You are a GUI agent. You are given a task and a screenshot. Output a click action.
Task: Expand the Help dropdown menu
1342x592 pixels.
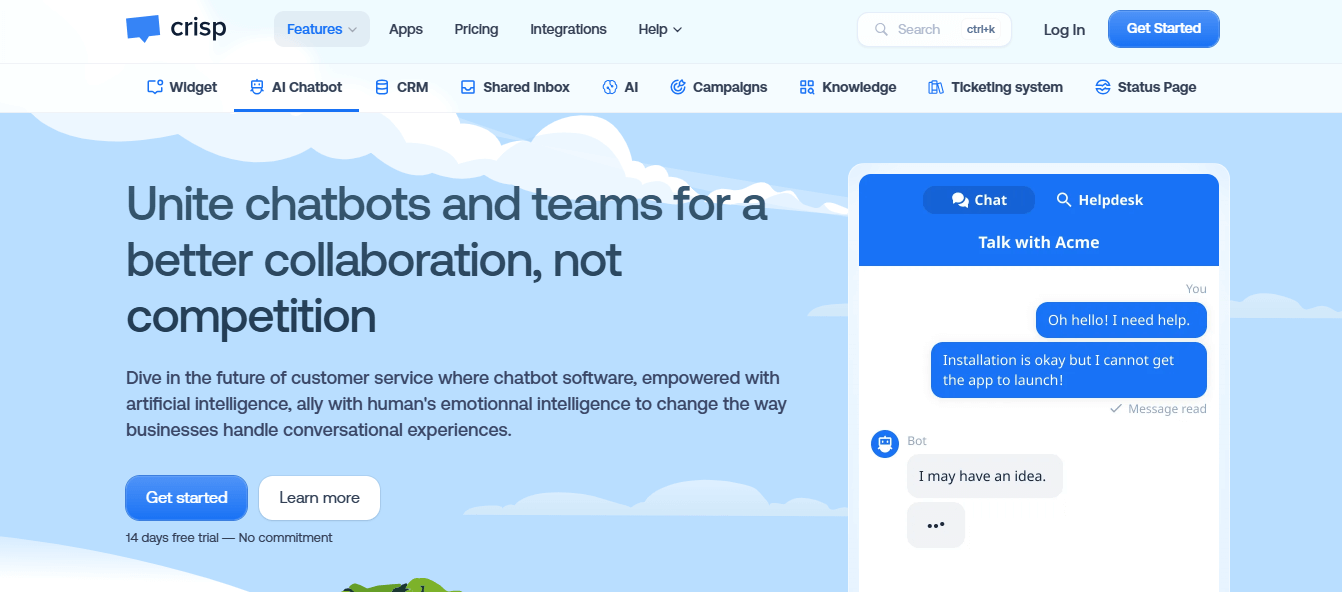click(660, 29)
